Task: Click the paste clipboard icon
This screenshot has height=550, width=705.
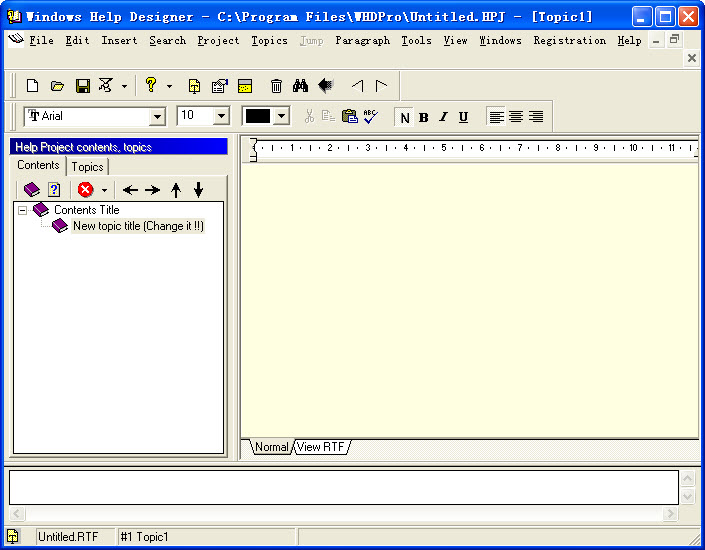Action: pos(349,116)
